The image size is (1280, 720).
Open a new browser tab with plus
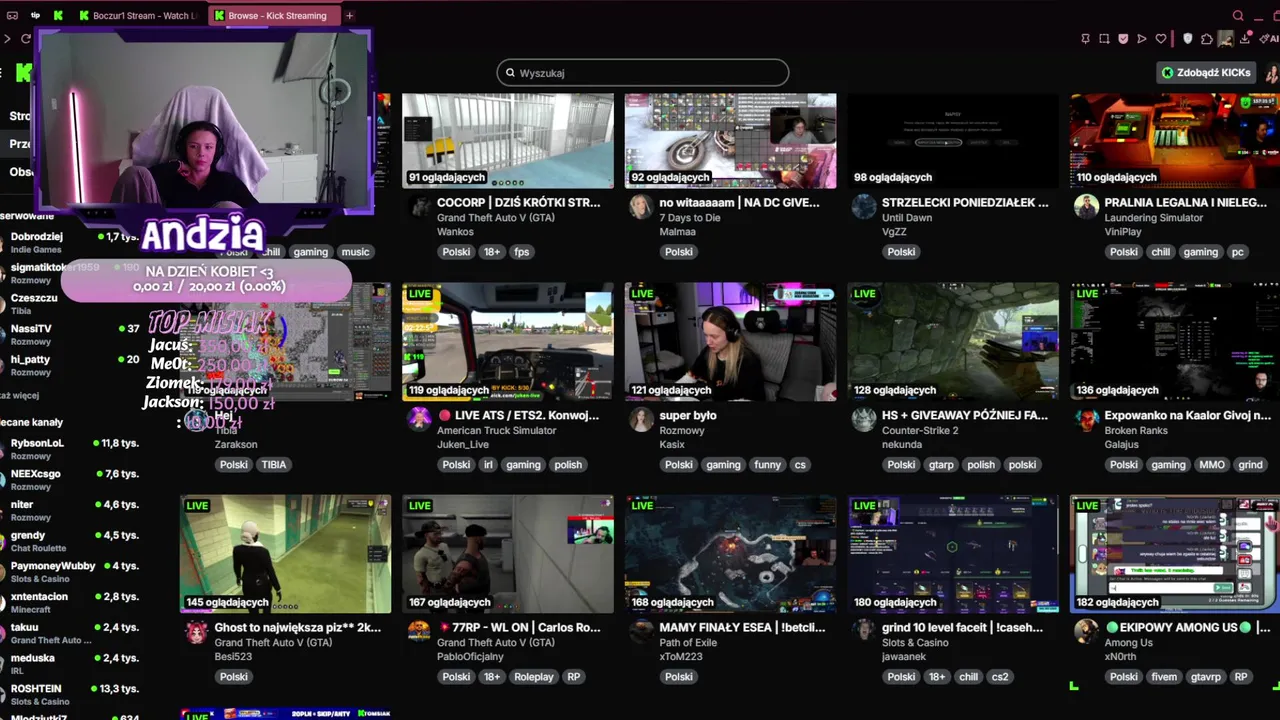349,16
